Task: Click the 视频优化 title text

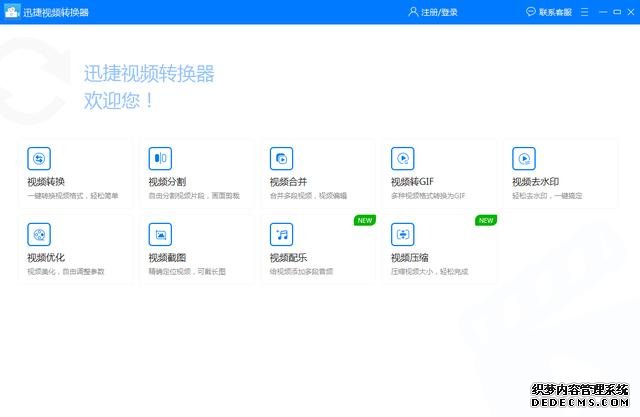Action: pos(46,257)
